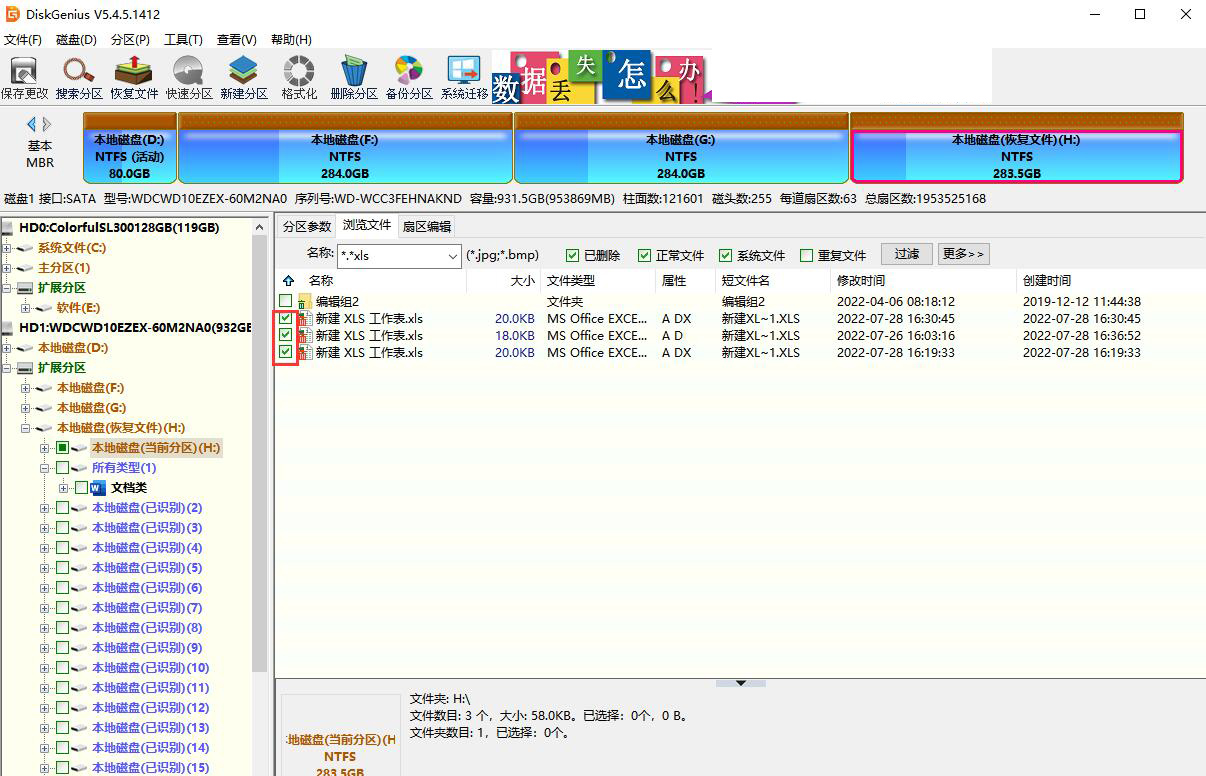Screen dimensions: 1206x776
Task: Sort by the 创建时间 column header
Action: 1110,281
